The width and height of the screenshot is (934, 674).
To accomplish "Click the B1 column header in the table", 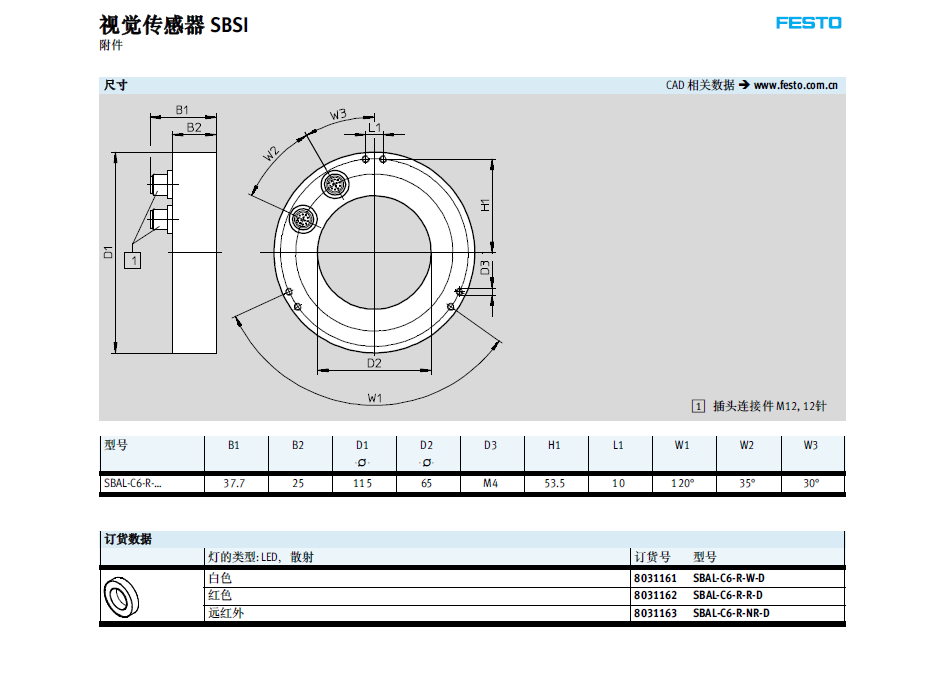I will (234, 445).
